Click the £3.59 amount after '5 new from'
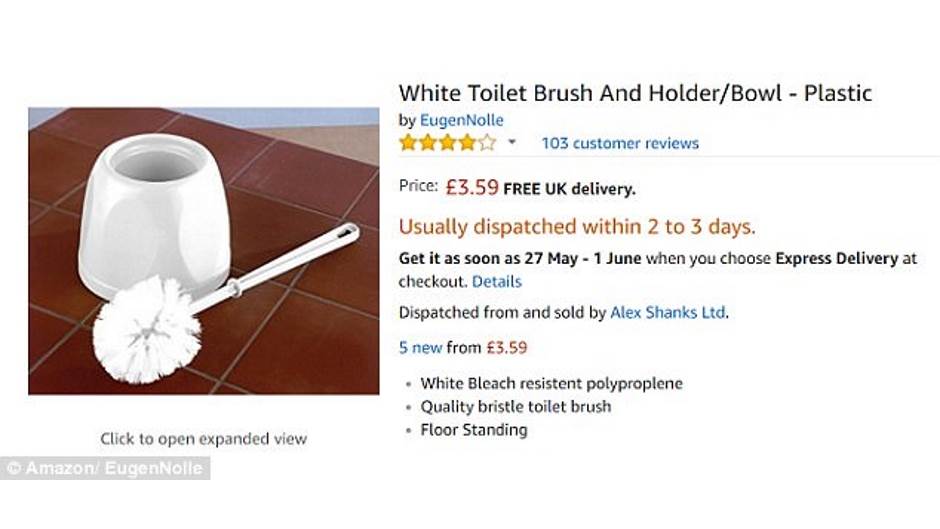 [x=506, y=348]
